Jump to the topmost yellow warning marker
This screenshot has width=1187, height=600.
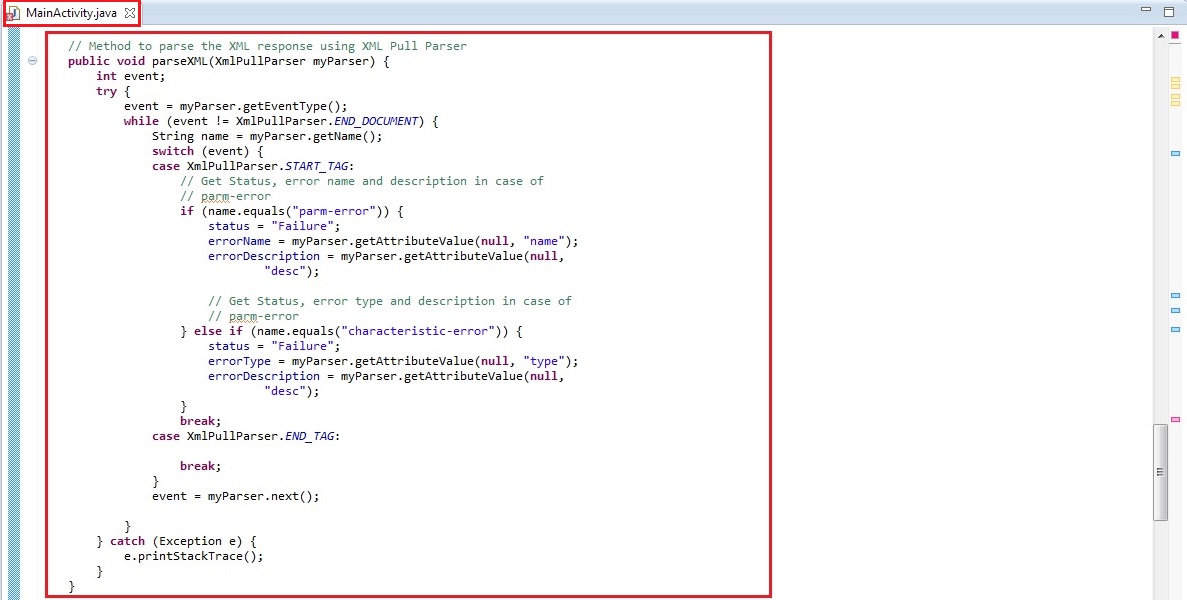pyautogui.click(x=1175, y=78)
